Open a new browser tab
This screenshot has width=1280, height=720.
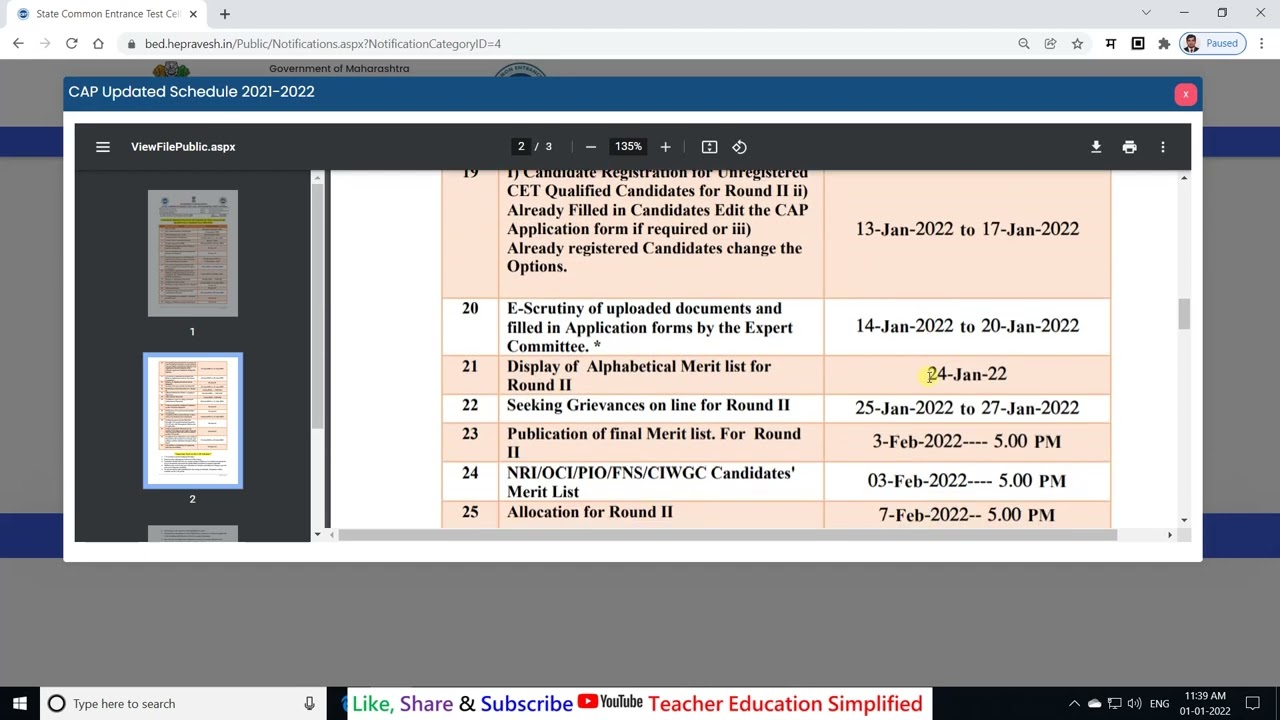225,14
